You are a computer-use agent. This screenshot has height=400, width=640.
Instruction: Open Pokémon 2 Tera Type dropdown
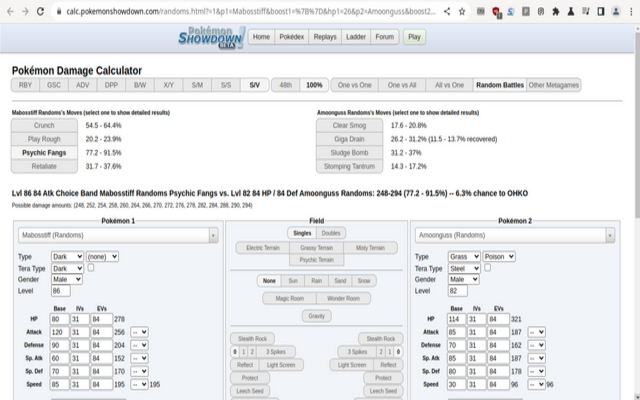click(x=465, y=268)
